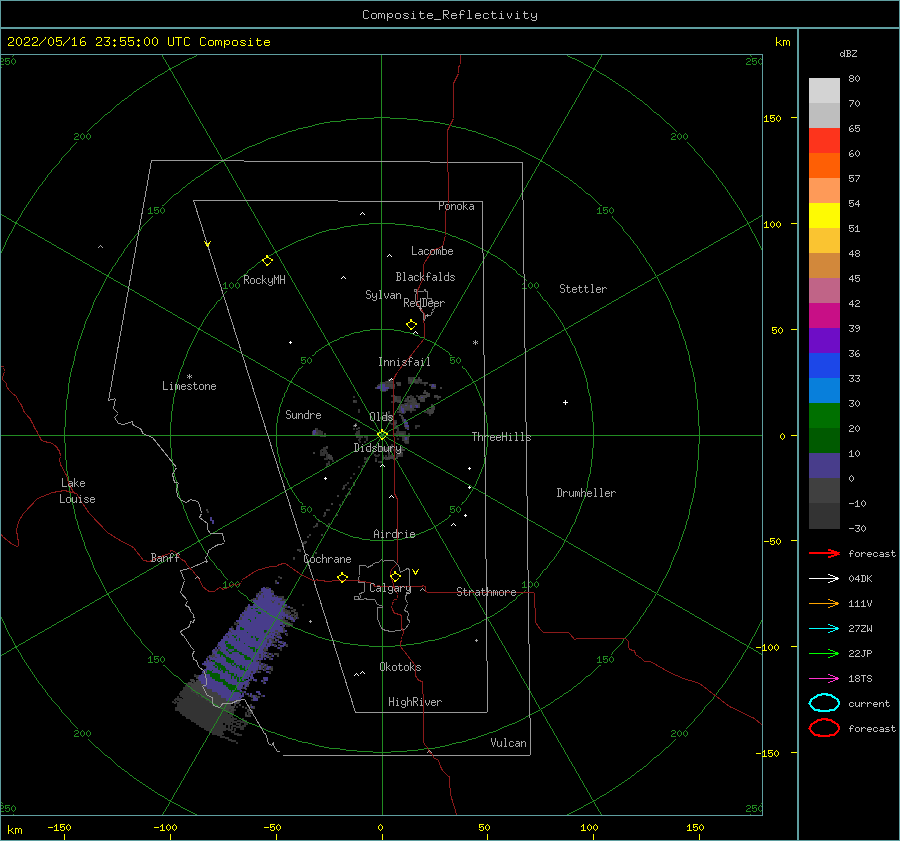This screenshot has width=900, height=841.
Task: Click the yellow diamond marker inside Calgary
Action: [x=395, y=576]
